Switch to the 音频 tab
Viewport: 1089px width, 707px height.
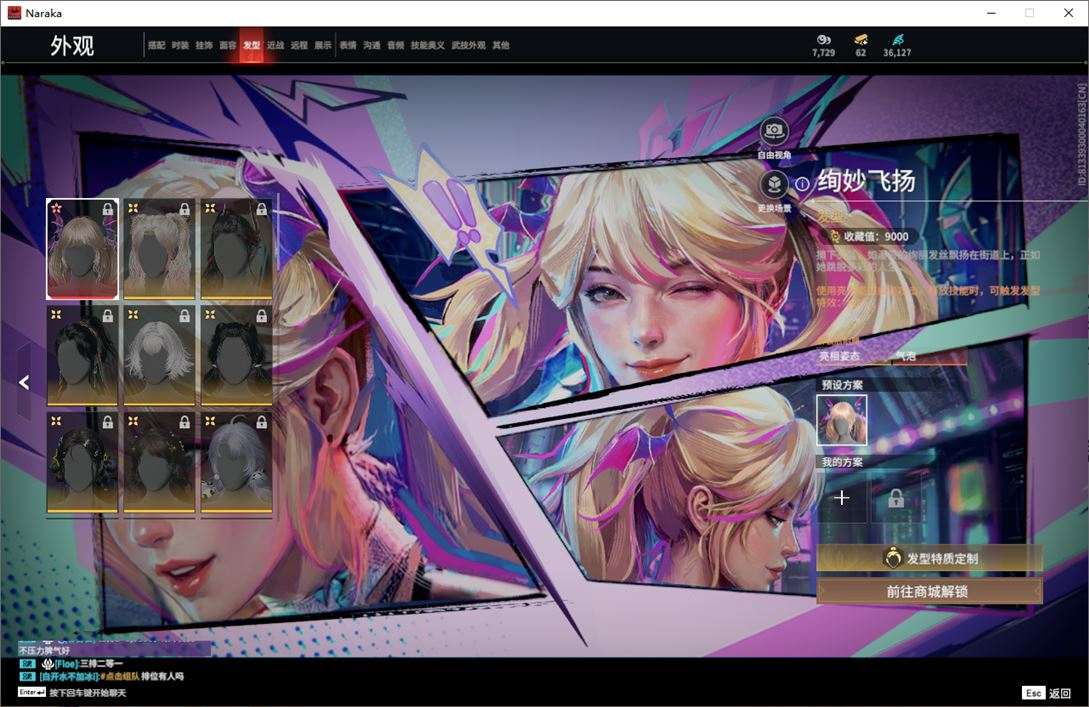click(x=395, y=45)
